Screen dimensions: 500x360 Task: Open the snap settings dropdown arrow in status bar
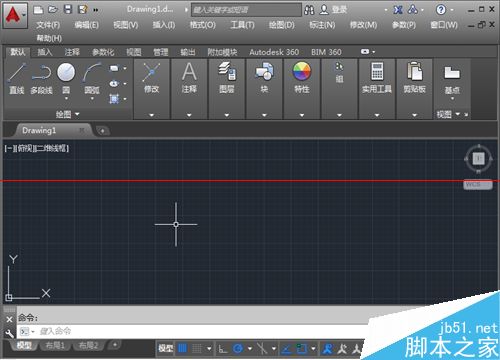[209, 349]
